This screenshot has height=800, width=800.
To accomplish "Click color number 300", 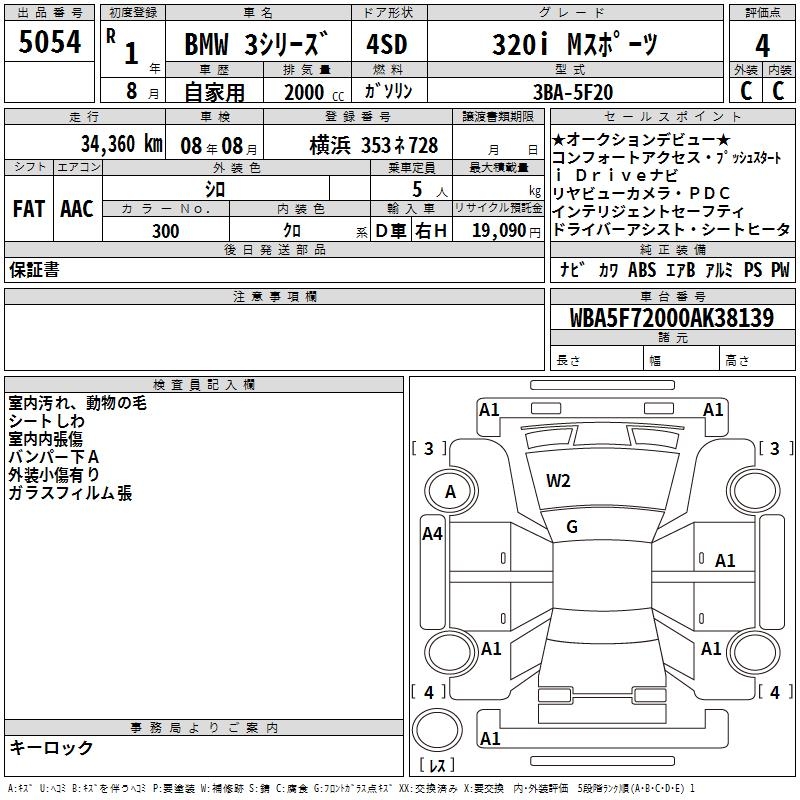I will click(165, 231).
